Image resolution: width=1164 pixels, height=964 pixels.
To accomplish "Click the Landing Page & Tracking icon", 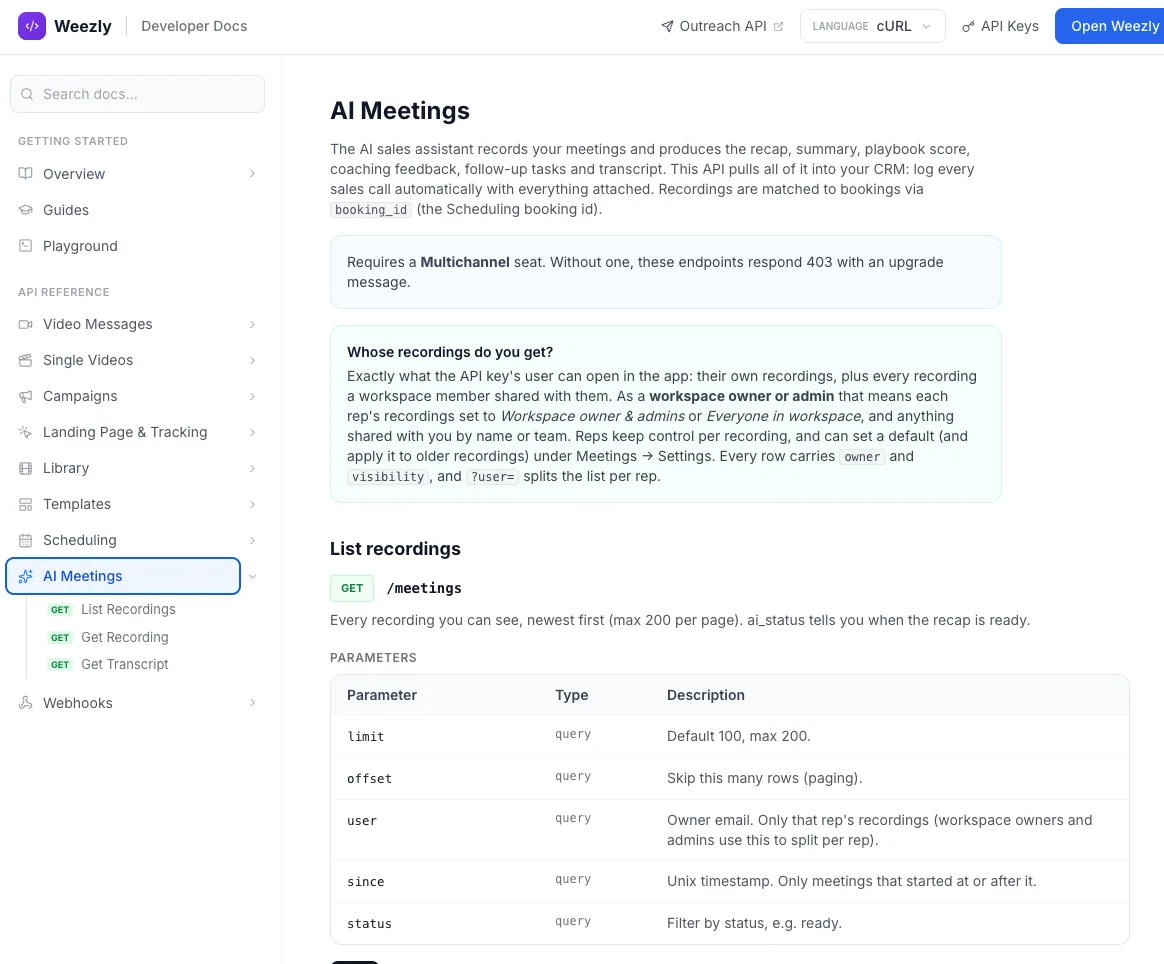I will pos(25,432).
